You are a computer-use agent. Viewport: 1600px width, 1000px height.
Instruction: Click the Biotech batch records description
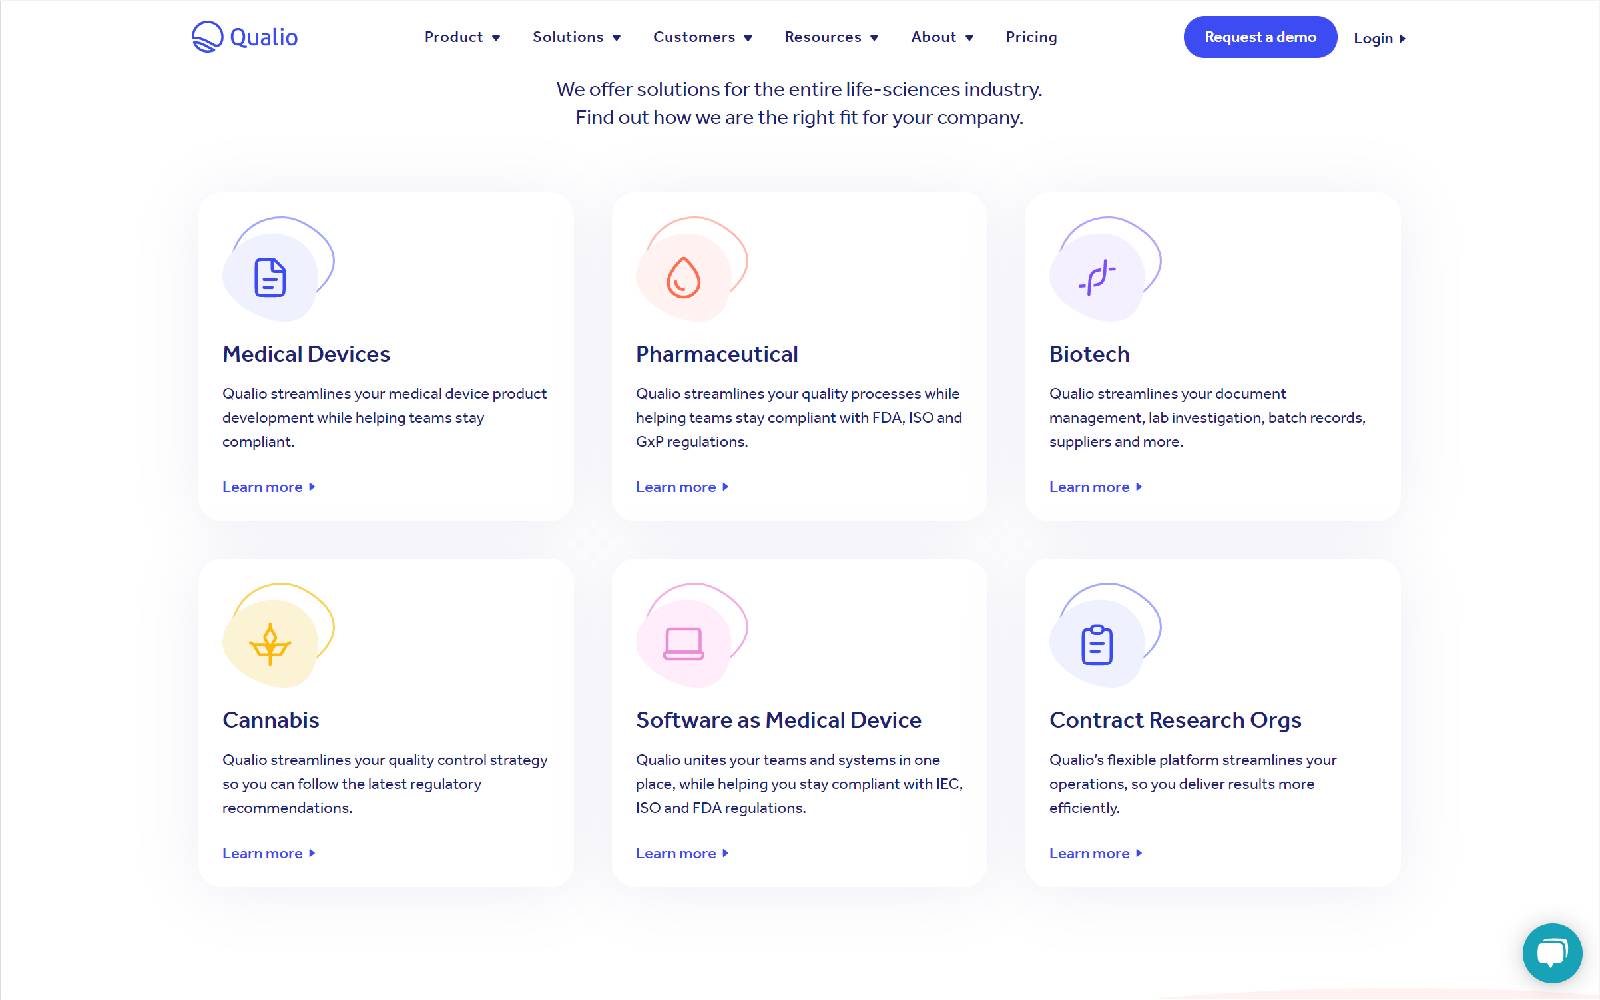tap(1207, 418)
